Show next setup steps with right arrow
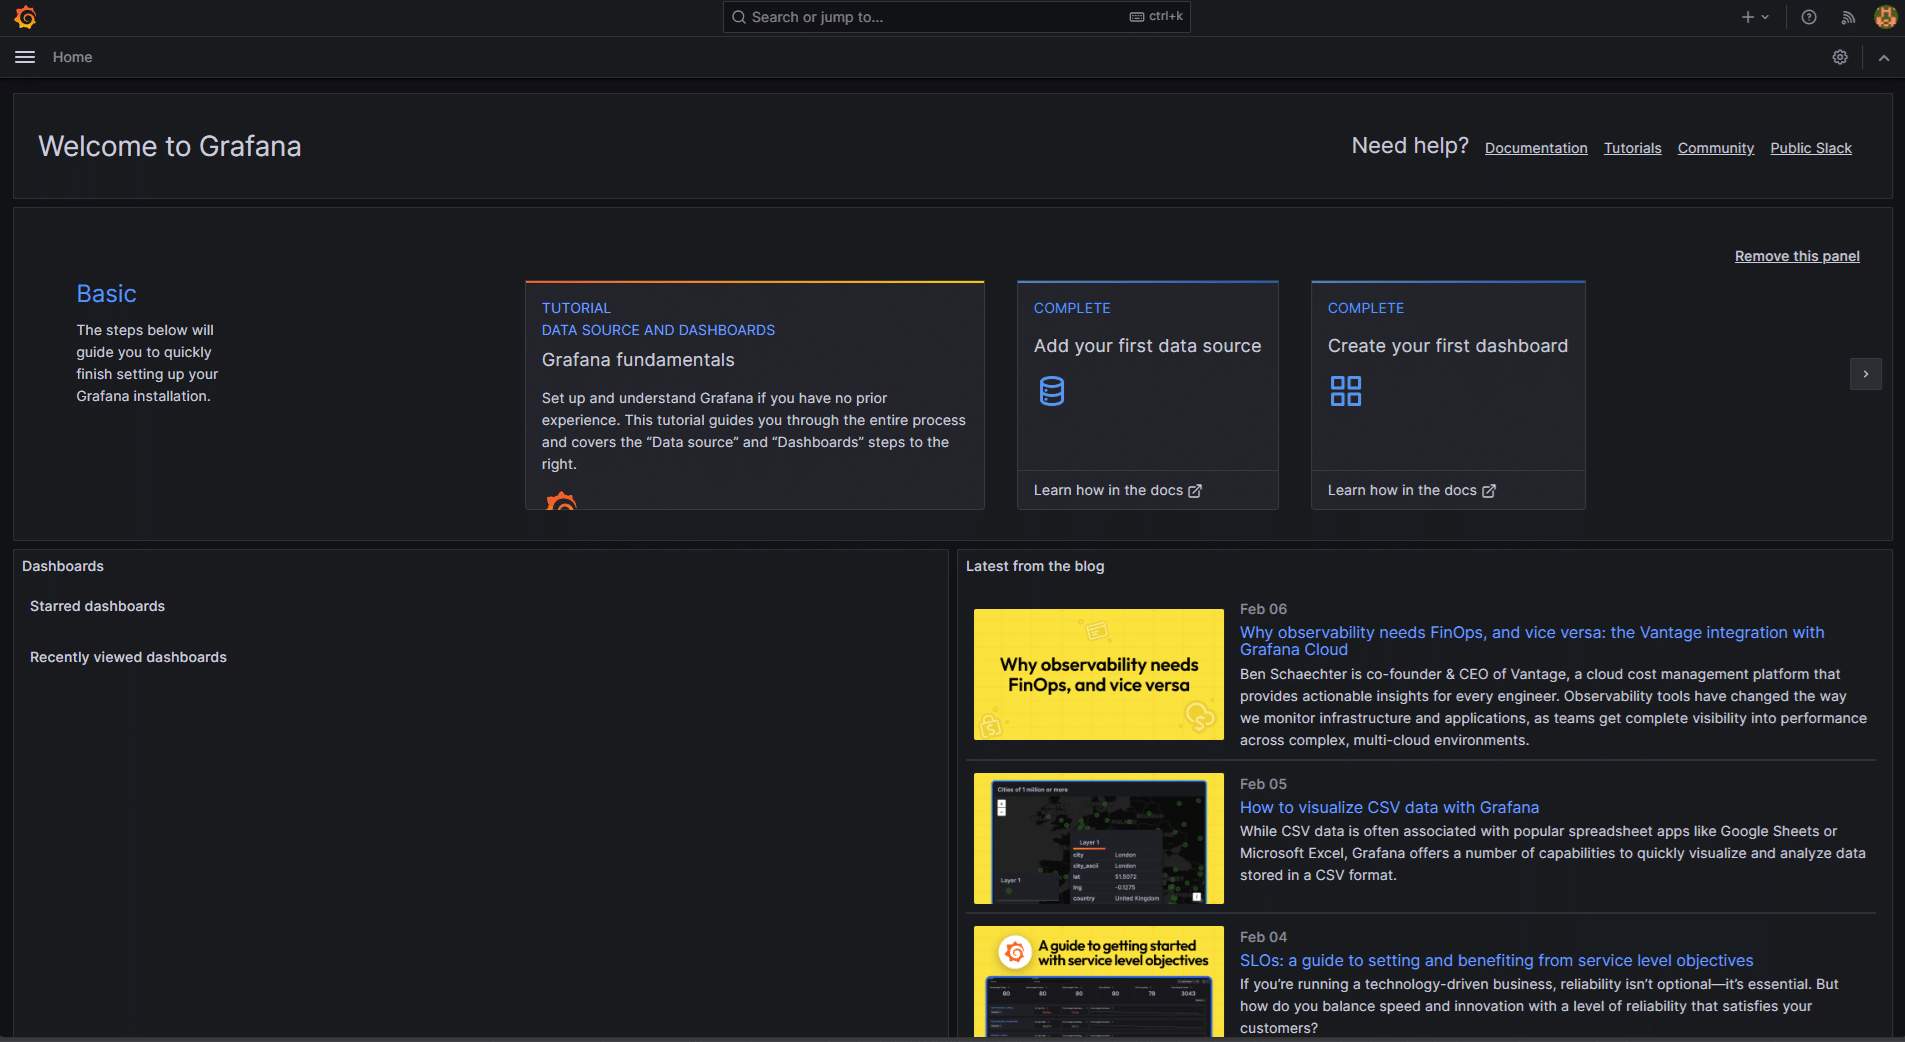 tap(1866, 374)
